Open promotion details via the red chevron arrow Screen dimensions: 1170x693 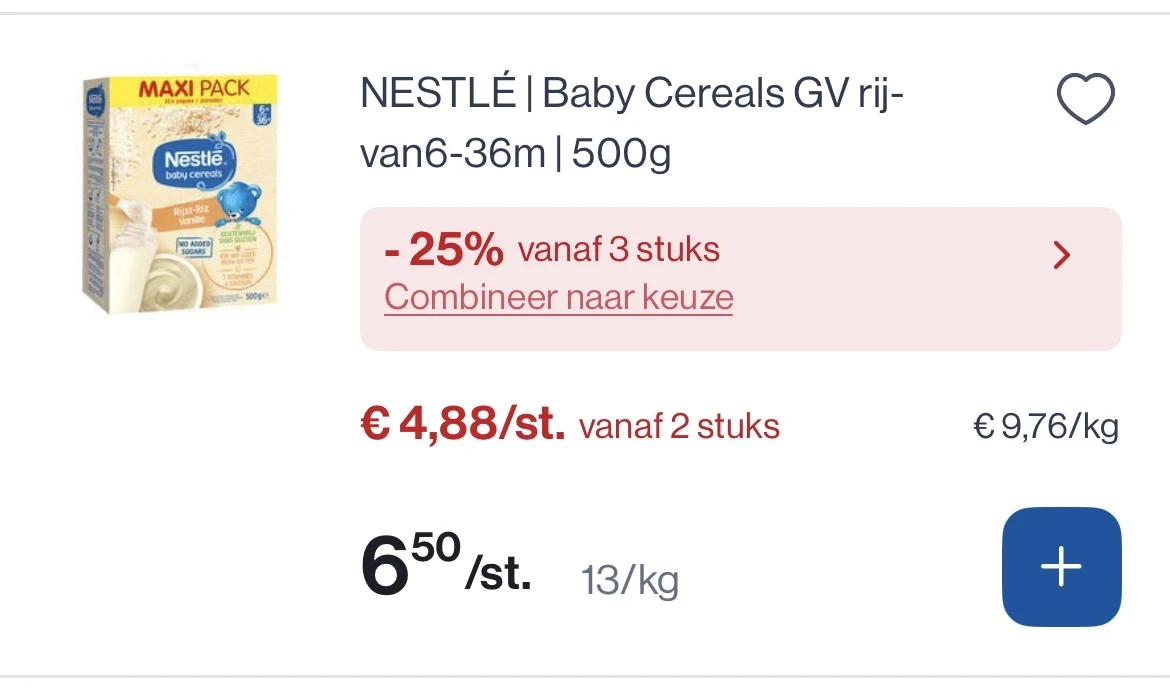[1062, 256]
